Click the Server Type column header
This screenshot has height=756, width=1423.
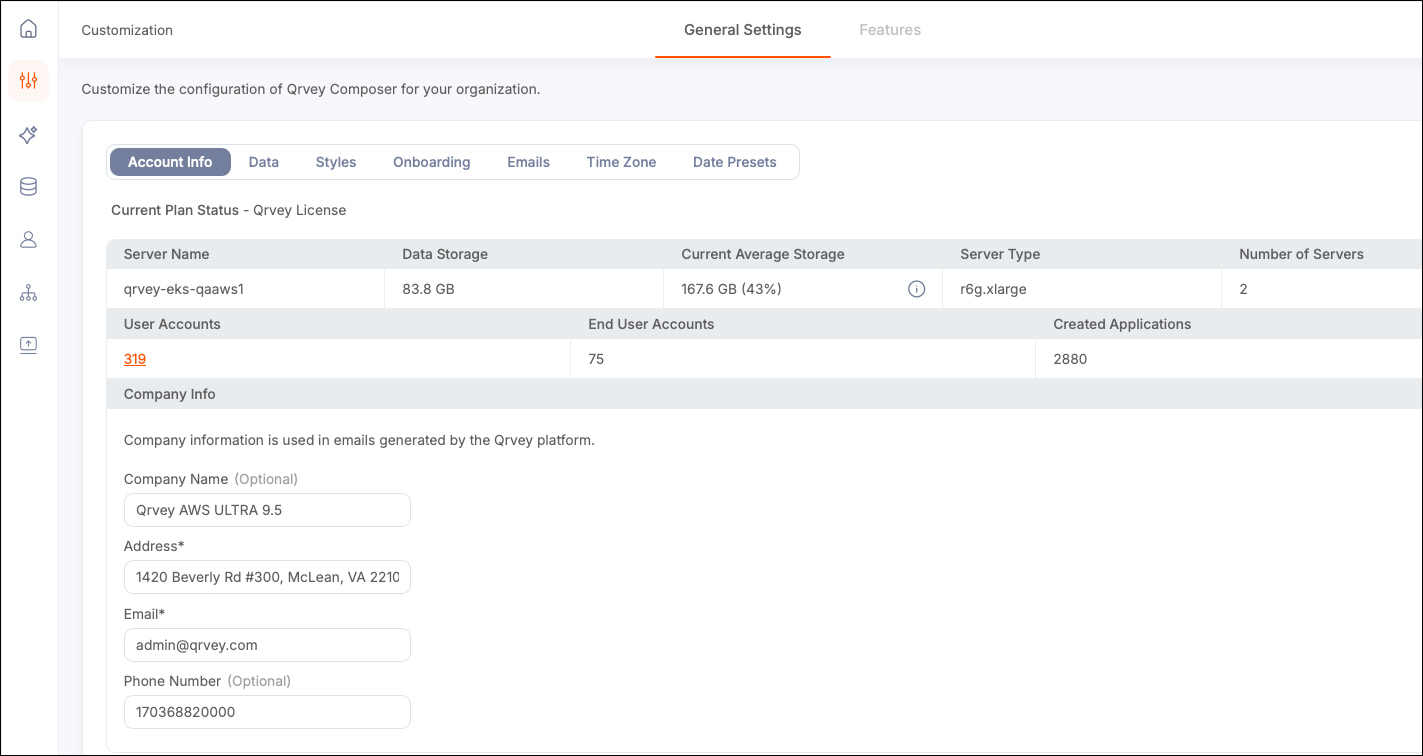1000,254
